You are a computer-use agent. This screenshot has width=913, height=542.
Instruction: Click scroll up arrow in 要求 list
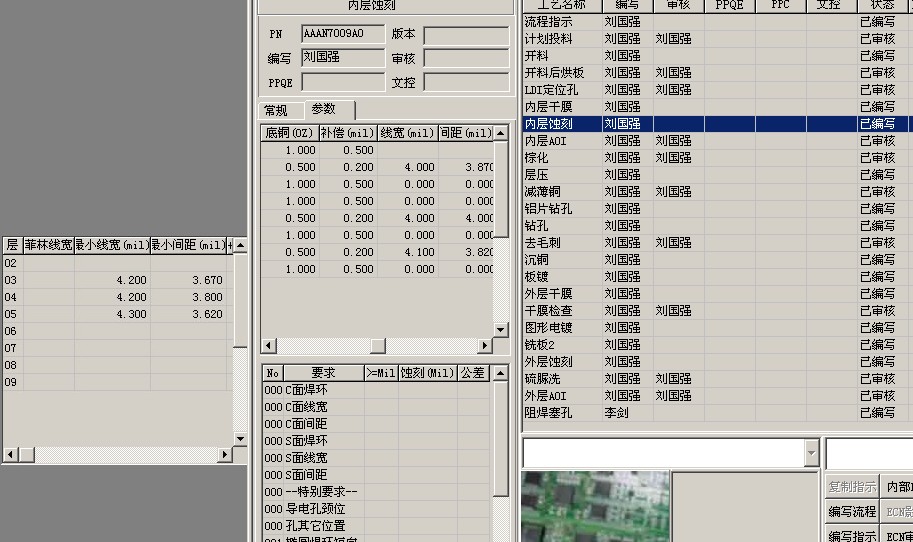click(x=500, y=373)
